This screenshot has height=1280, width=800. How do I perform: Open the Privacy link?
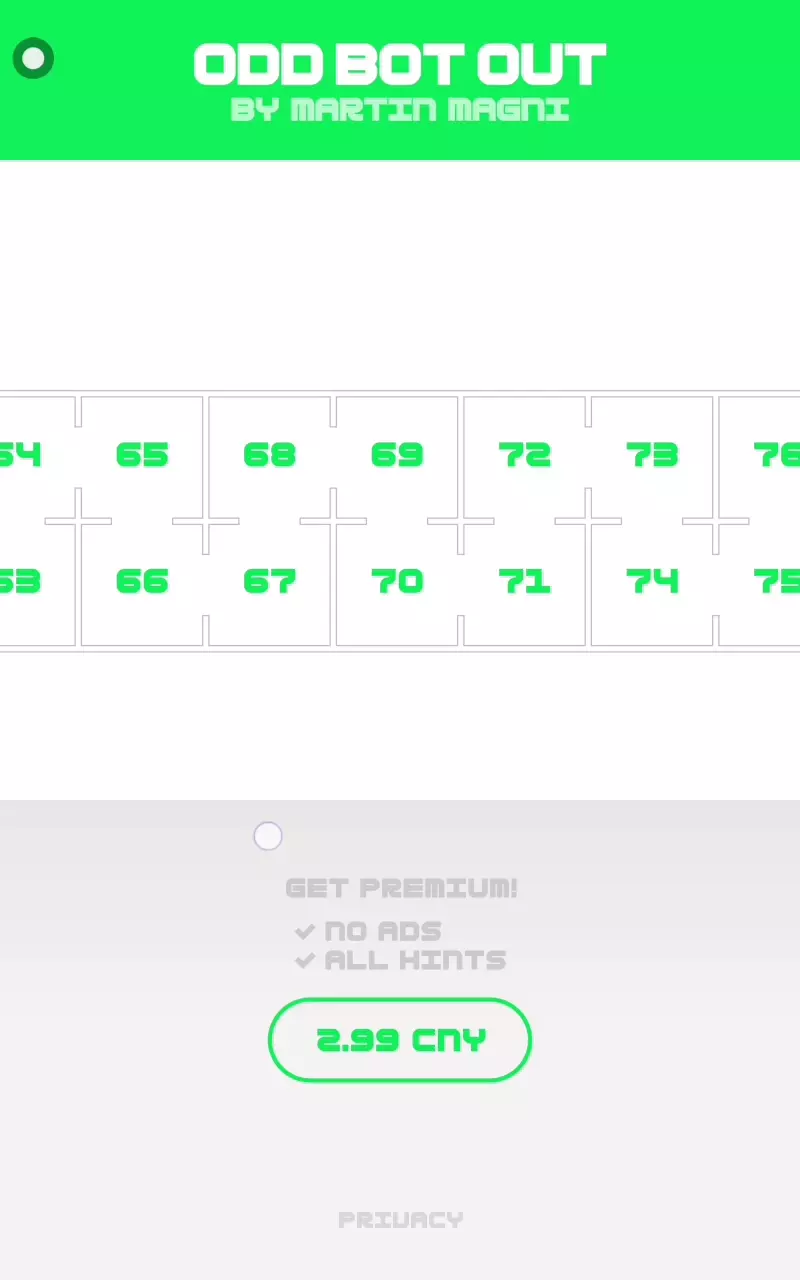[x=400, y=1220]
